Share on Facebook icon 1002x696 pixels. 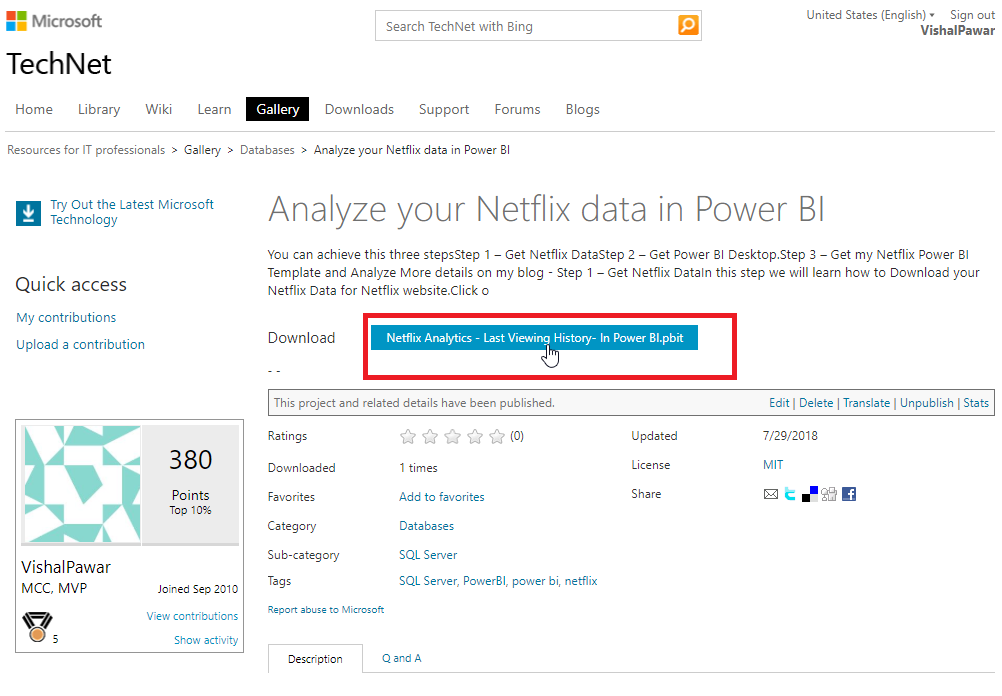[849, 494]
